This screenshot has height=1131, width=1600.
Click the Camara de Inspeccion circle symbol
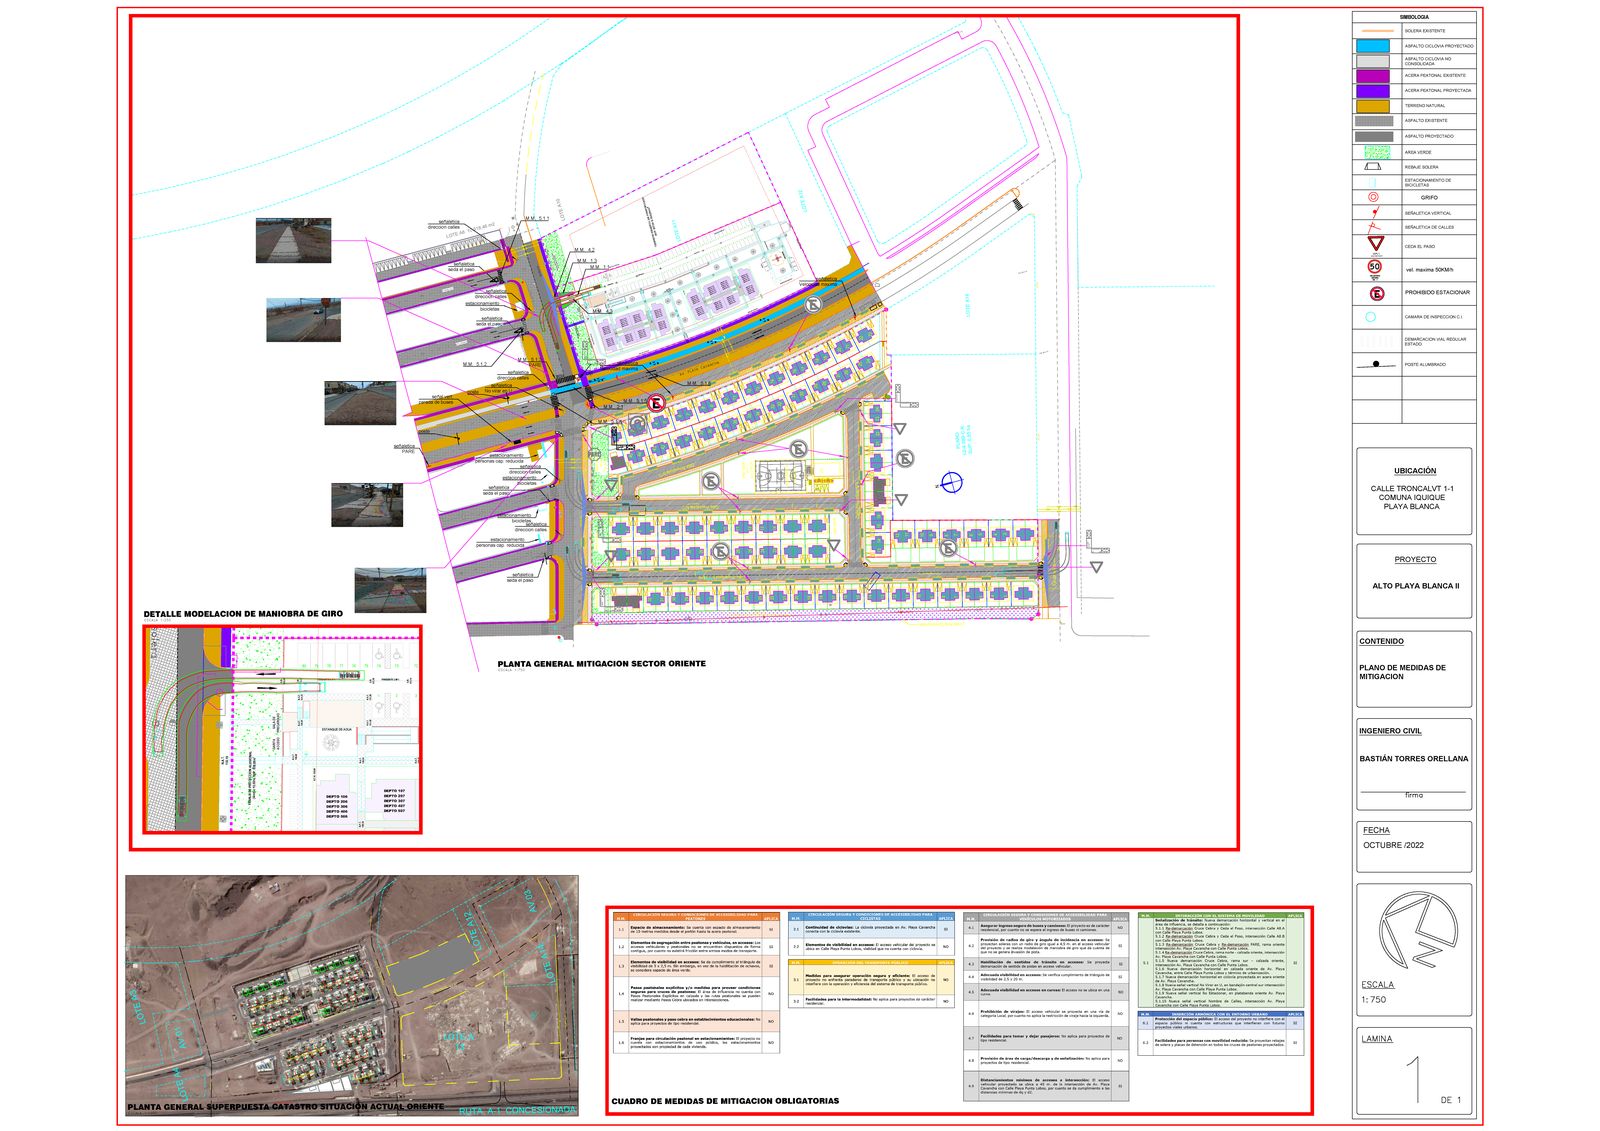click(1370, 317)
